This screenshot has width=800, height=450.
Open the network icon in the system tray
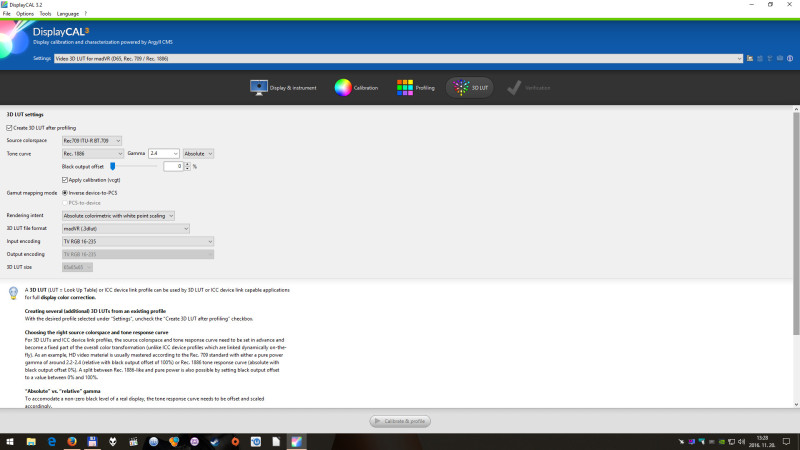point(732,442)
